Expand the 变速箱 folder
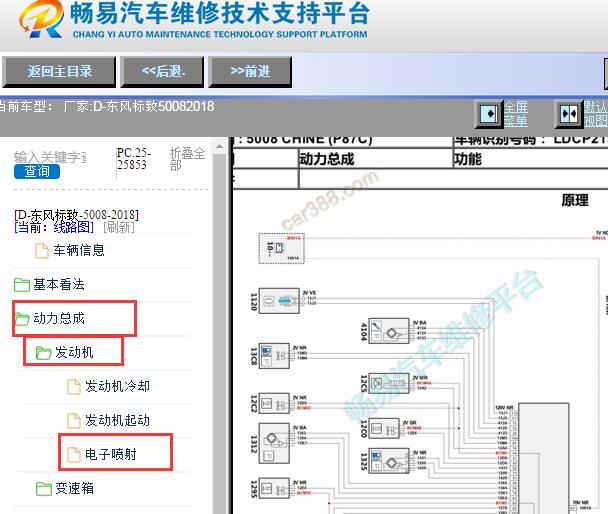This screenshot has width=608, height=514. tap(74, 488)
